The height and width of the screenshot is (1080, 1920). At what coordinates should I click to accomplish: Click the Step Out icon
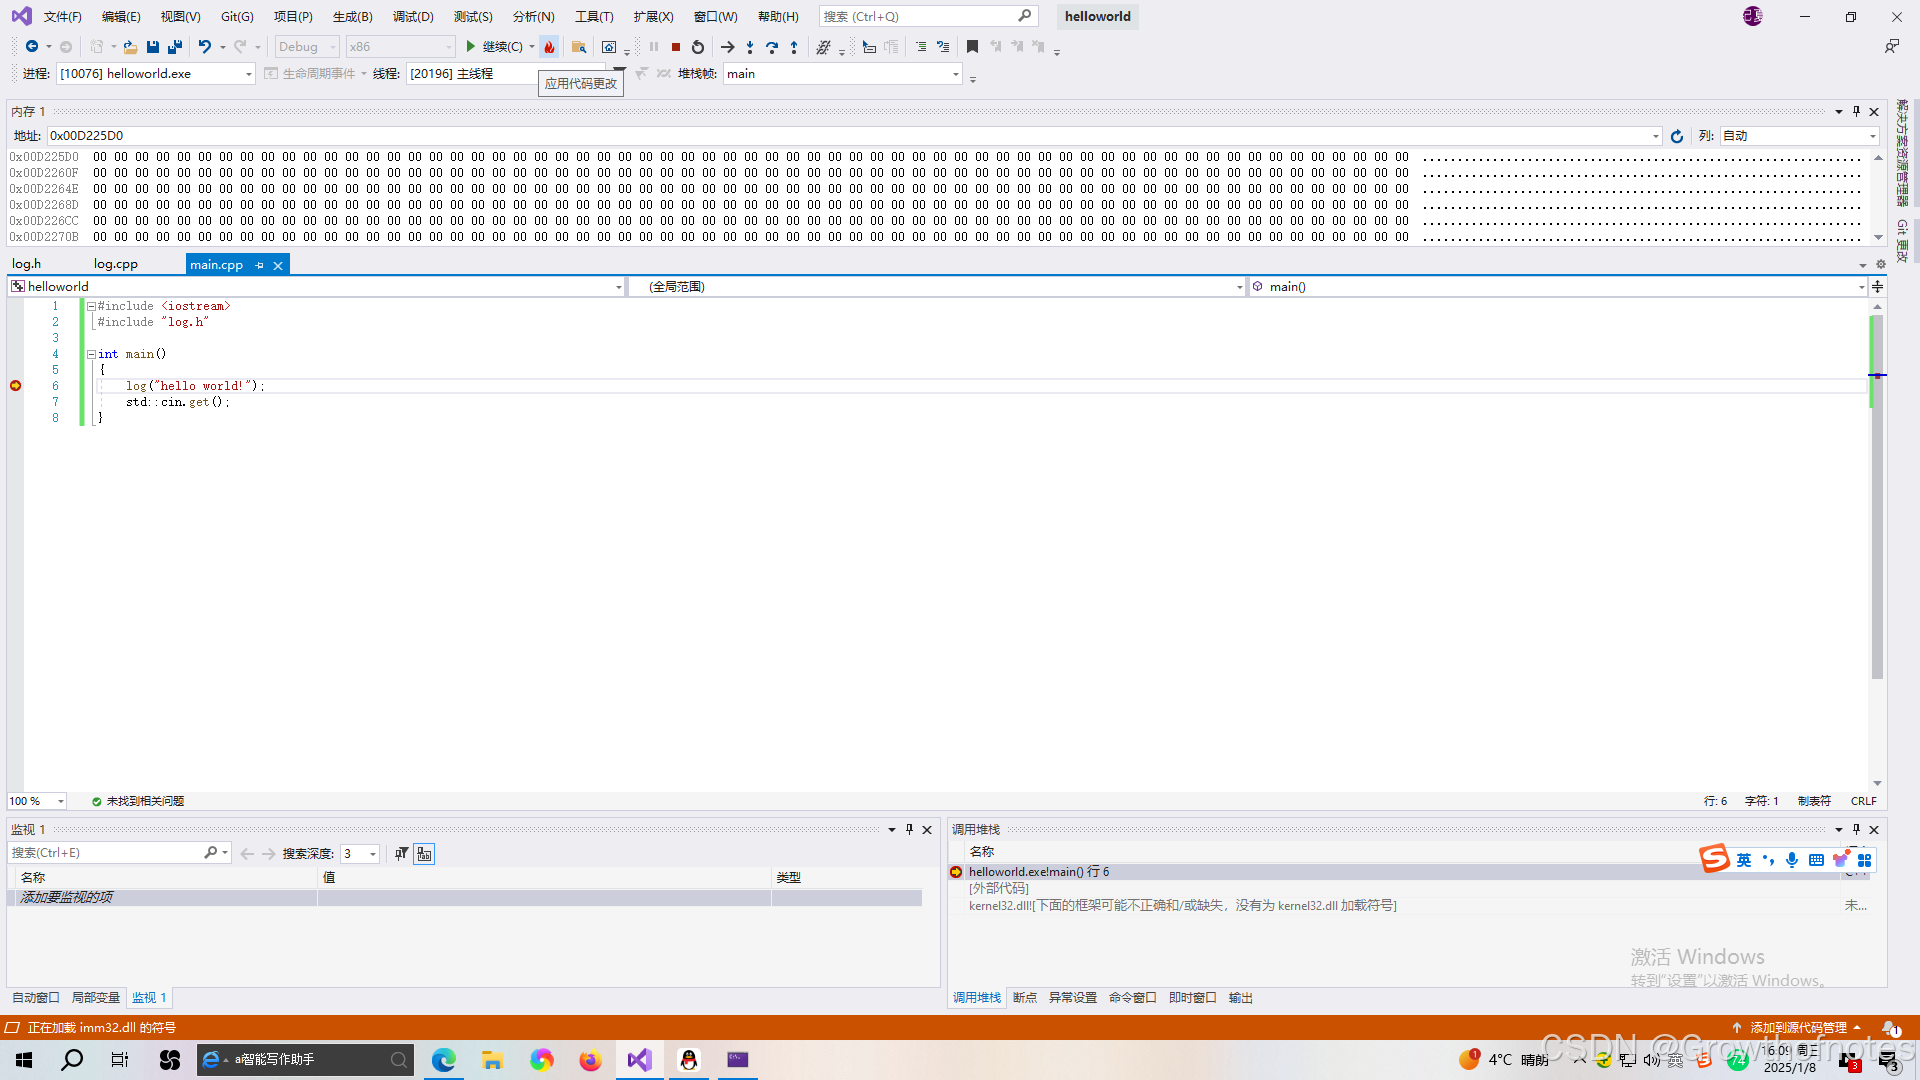(794, 47)
